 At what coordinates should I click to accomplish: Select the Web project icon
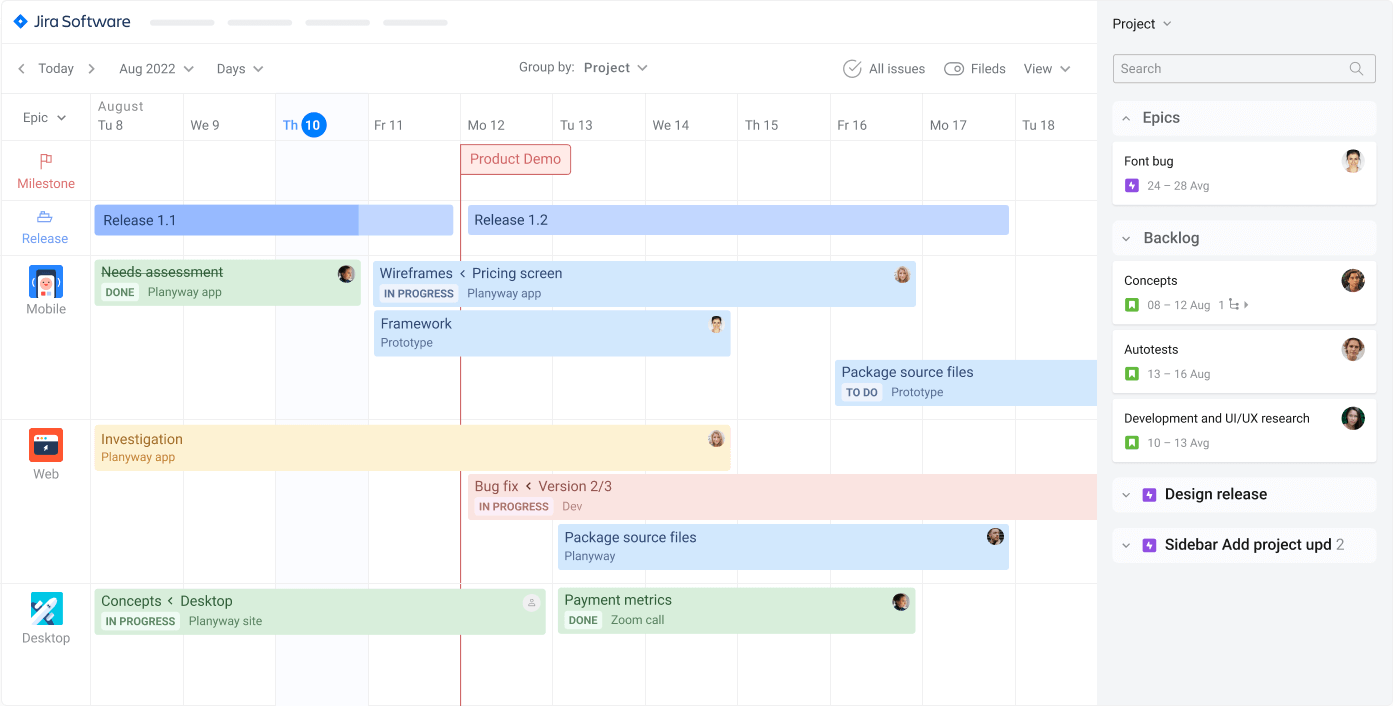46,445
